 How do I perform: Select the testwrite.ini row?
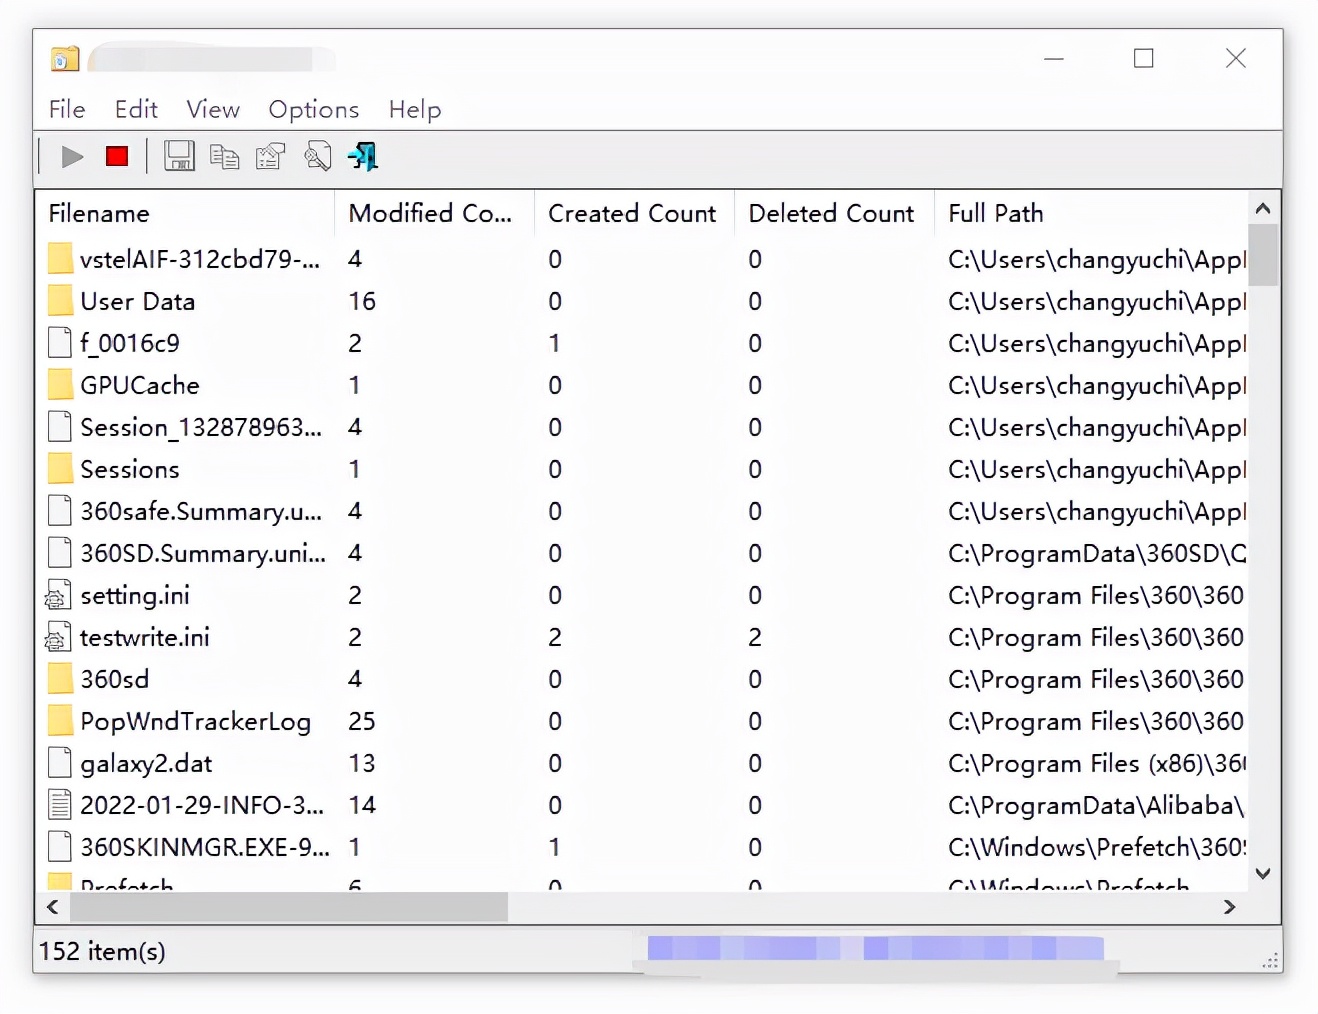(145, 637)
